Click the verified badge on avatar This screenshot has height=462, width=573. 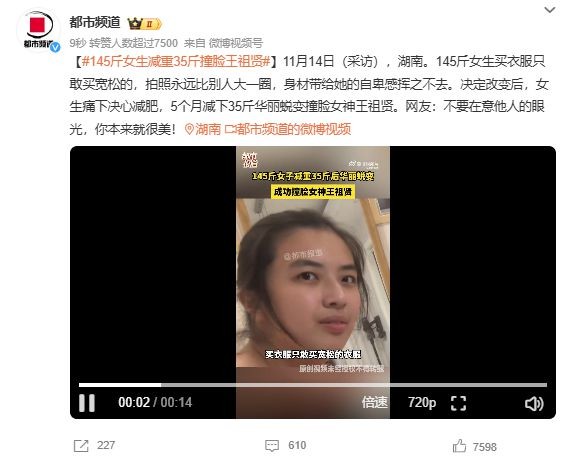55,47
